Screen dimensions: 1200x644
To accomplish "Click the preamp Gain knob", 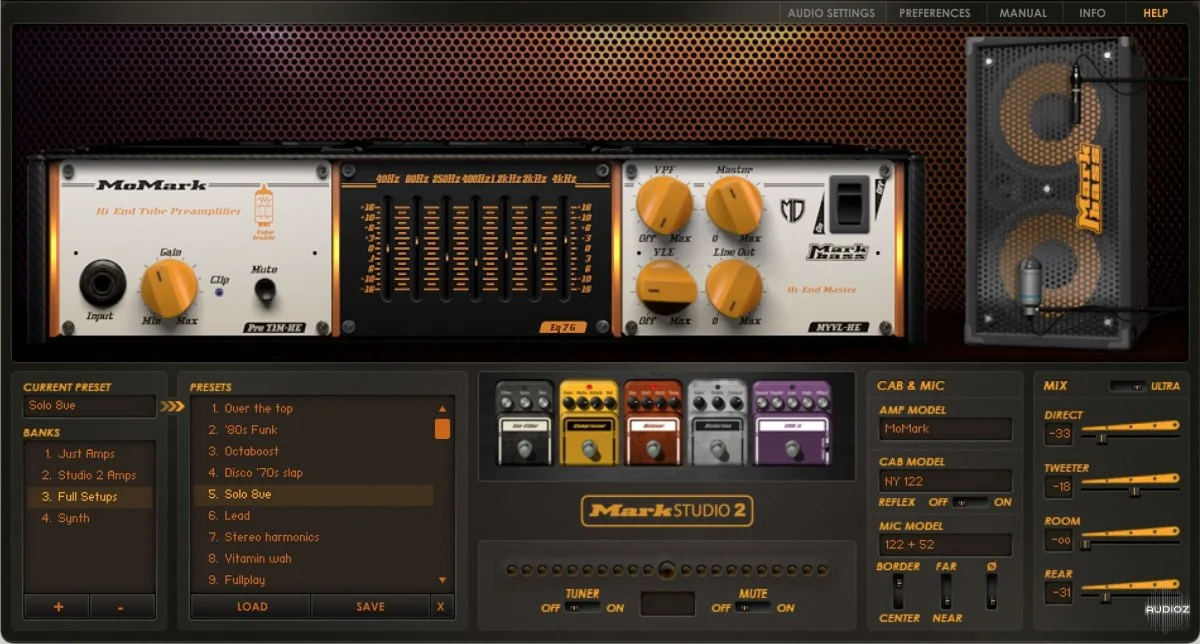I will click(169, 287).
